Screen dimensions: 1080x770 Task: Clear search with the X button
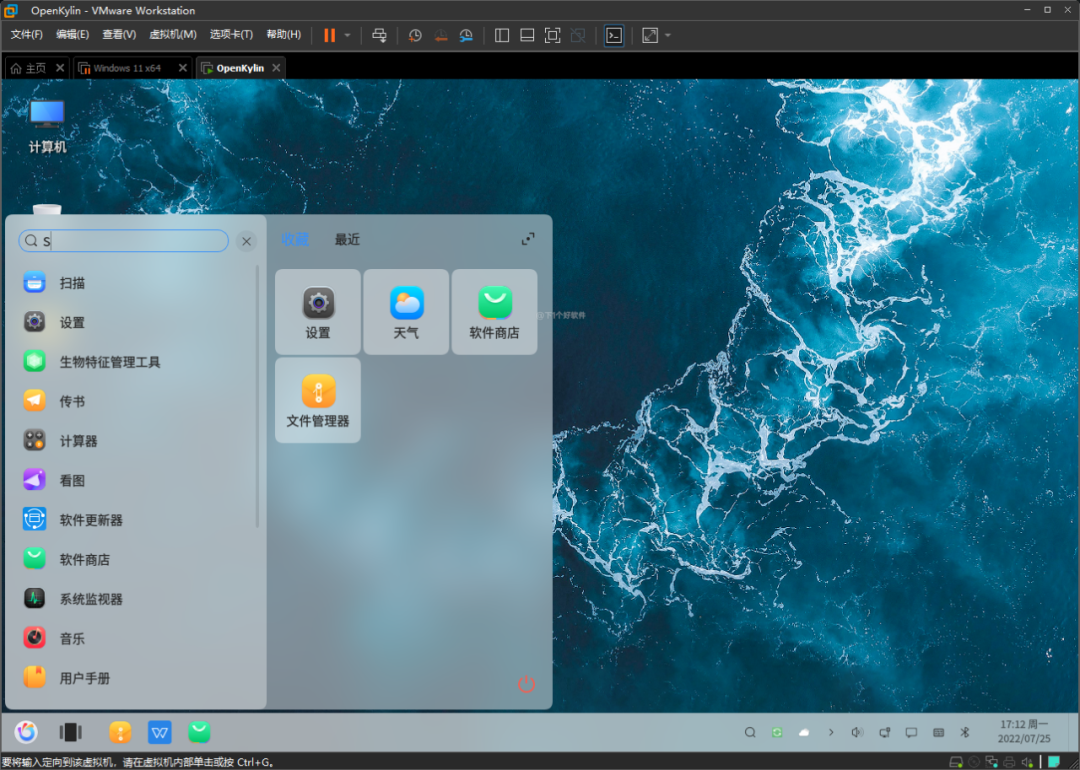246,241
